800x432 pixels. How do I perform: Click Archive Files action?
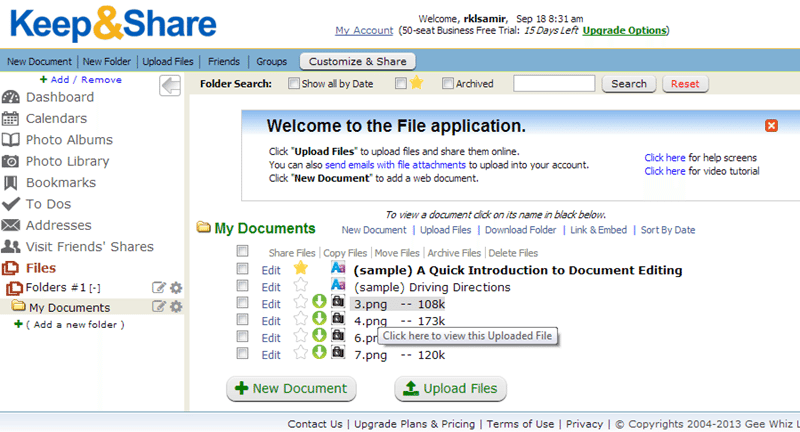pyautogui.click(x=454, y=253)
